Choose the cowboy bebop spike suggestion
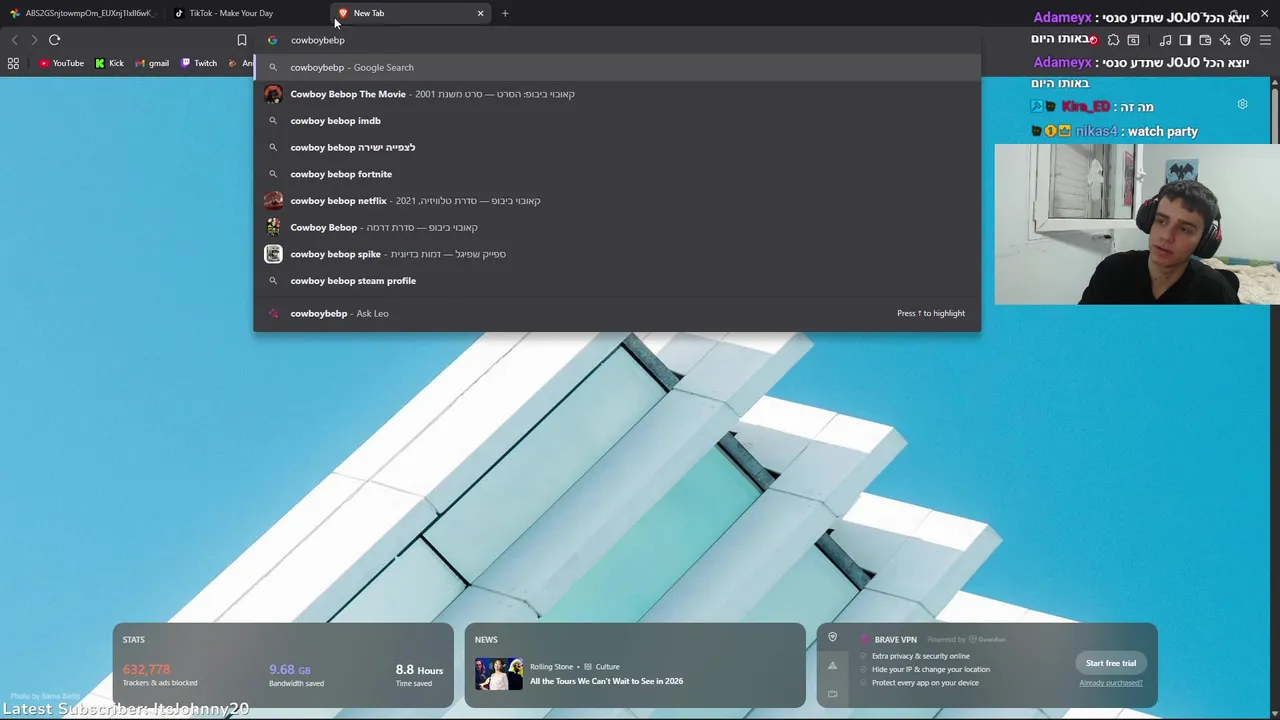 click(x=617, y=254)
